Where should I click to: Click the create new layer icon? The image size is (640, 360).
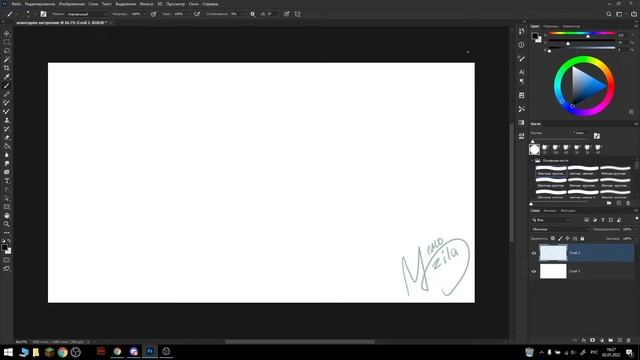pos(620,340)
